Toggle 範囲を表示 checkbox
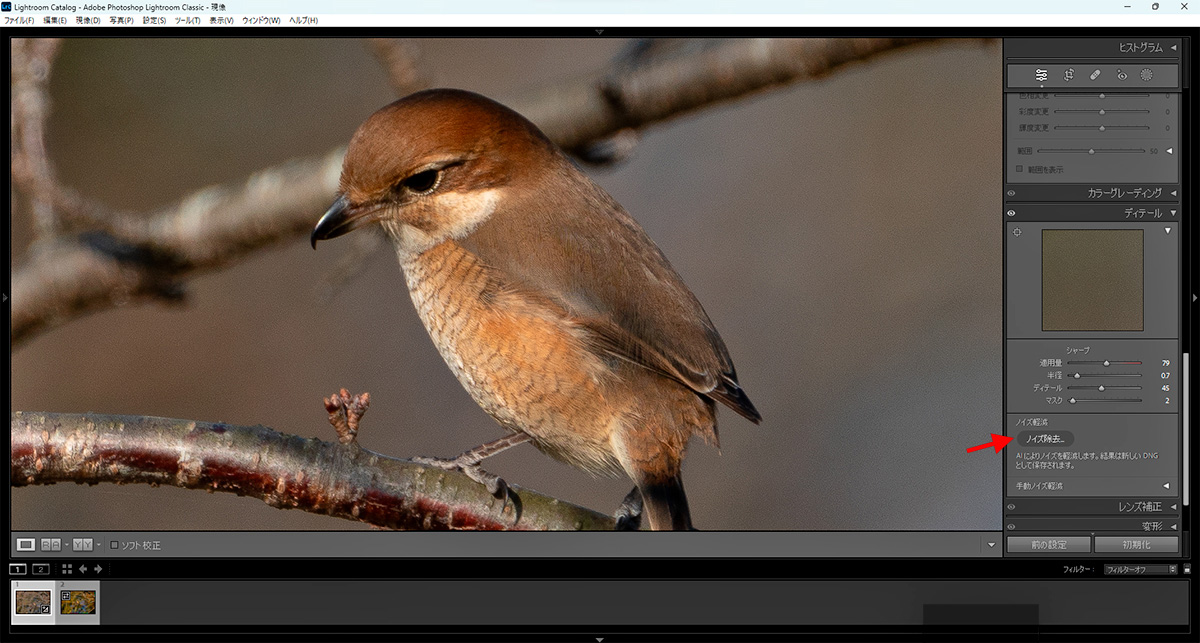 (1020, 169)
